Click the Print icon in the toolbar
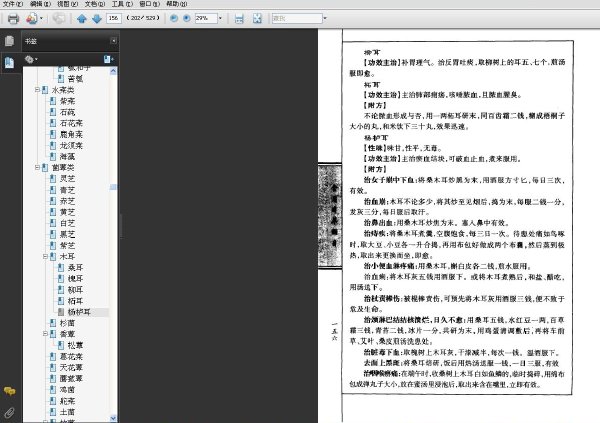Image resolution: width=600 pixels, height=423 pixels. tap(13, 18)
